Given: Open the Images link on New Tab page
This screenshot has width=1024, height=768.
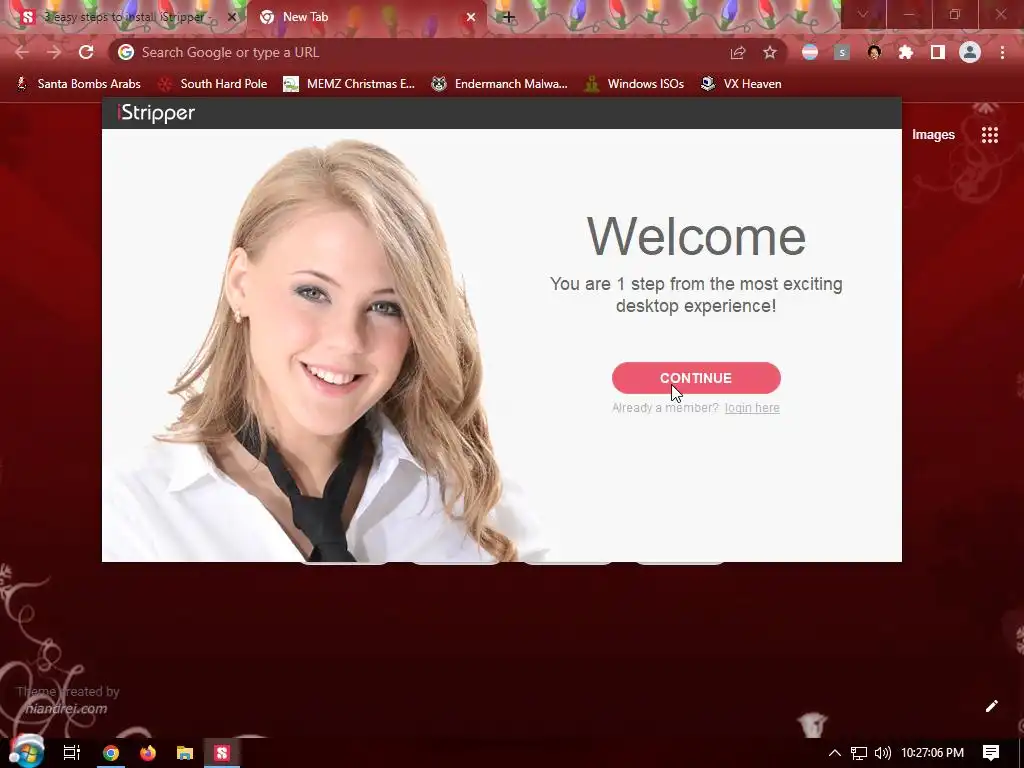Looking at the screenshot, I should tap(933, 135).
